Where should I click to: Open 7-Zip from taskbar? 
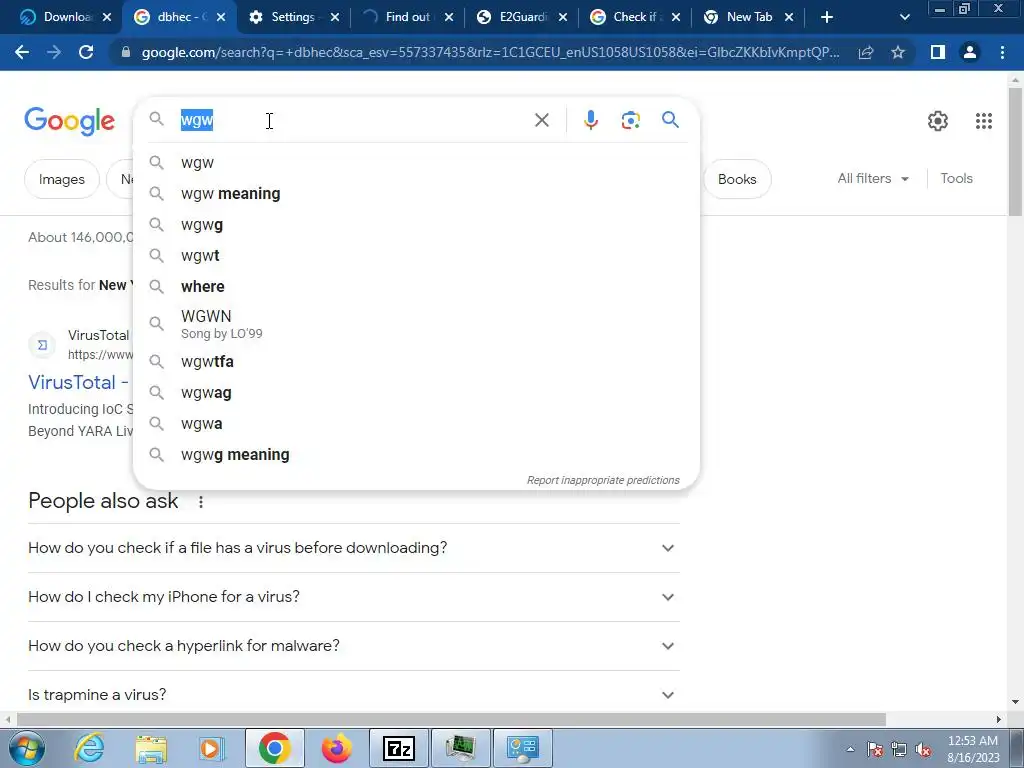coord(398,748)
